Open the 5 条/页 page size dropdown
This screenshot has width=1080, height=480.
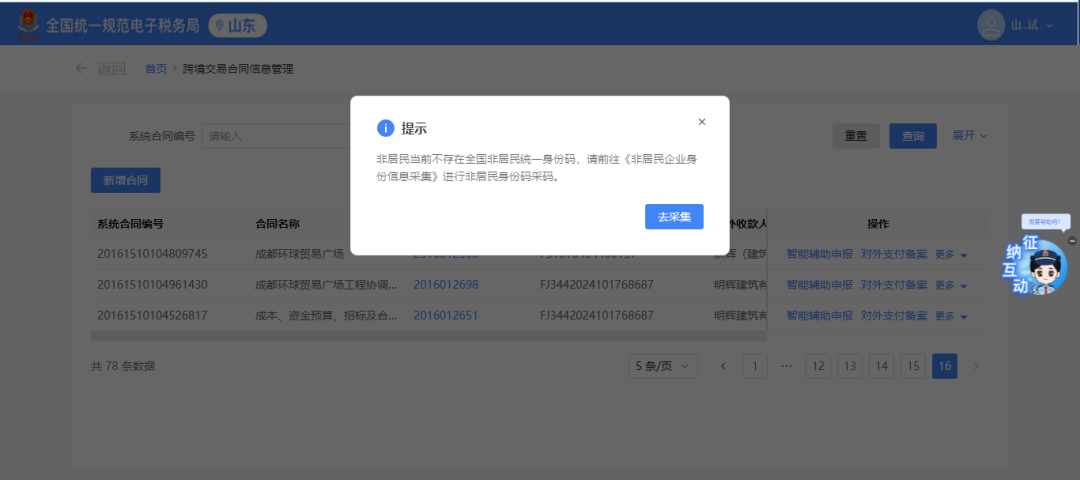point(663,366)
